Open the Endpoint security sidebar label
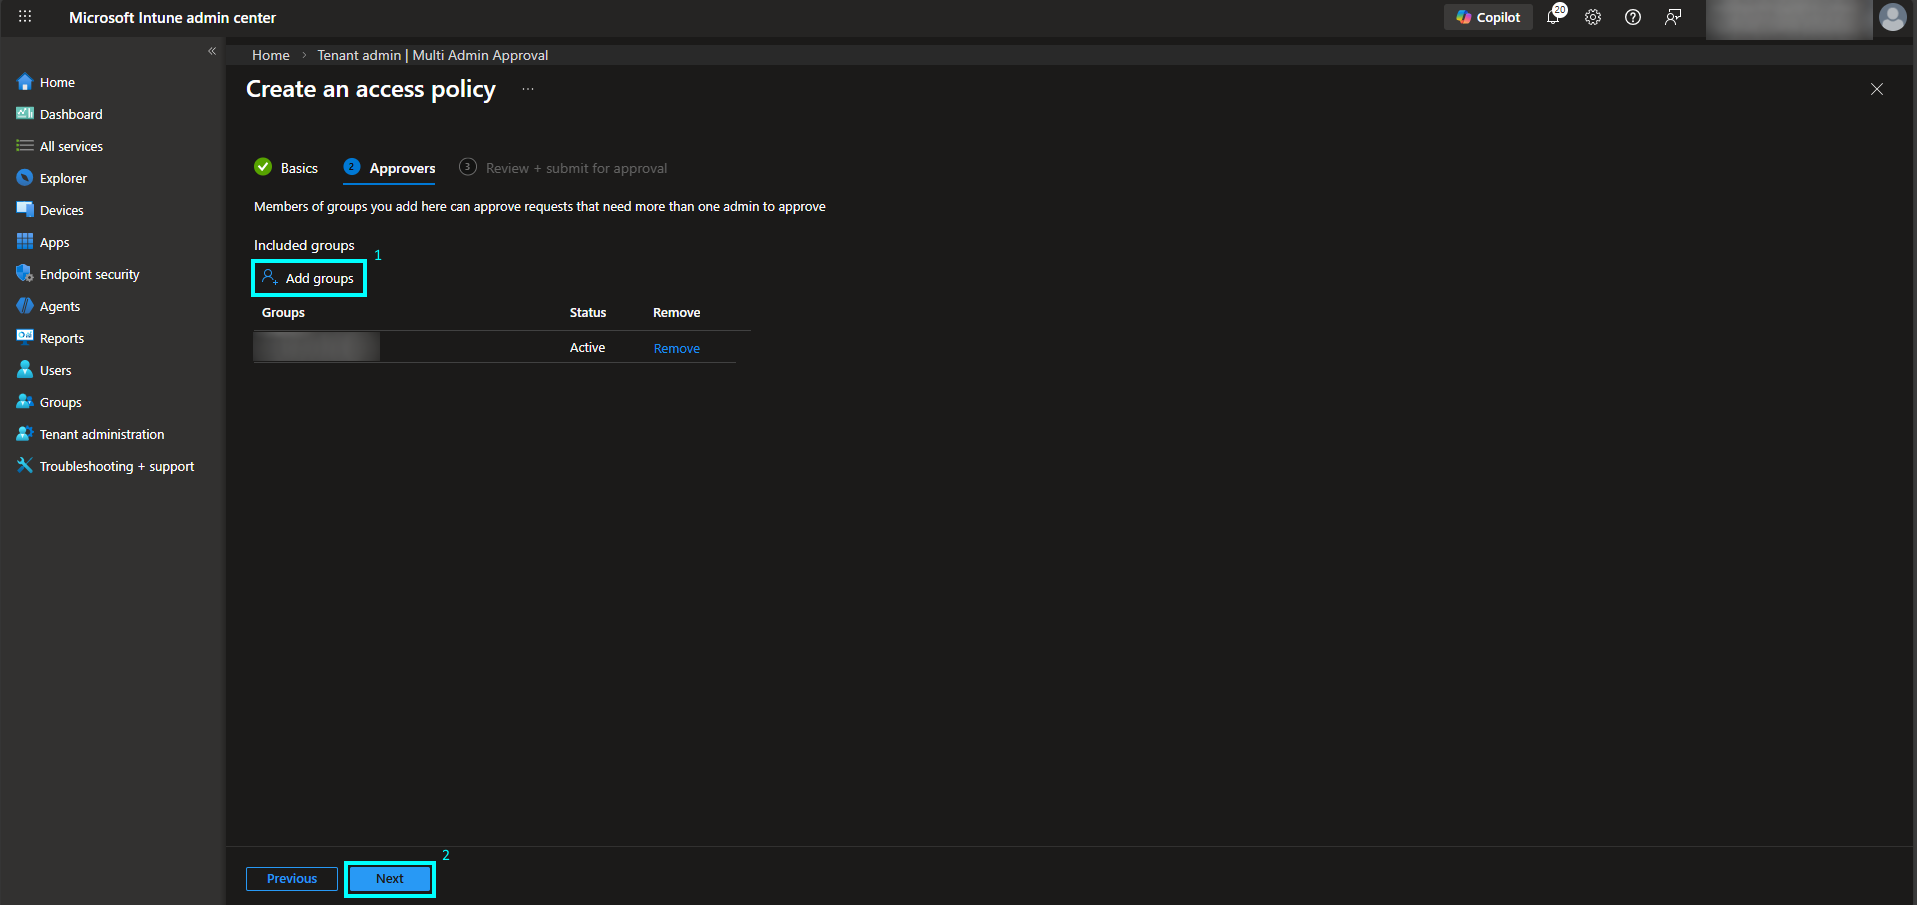The image size is (1917, 905). coord(90,274)
